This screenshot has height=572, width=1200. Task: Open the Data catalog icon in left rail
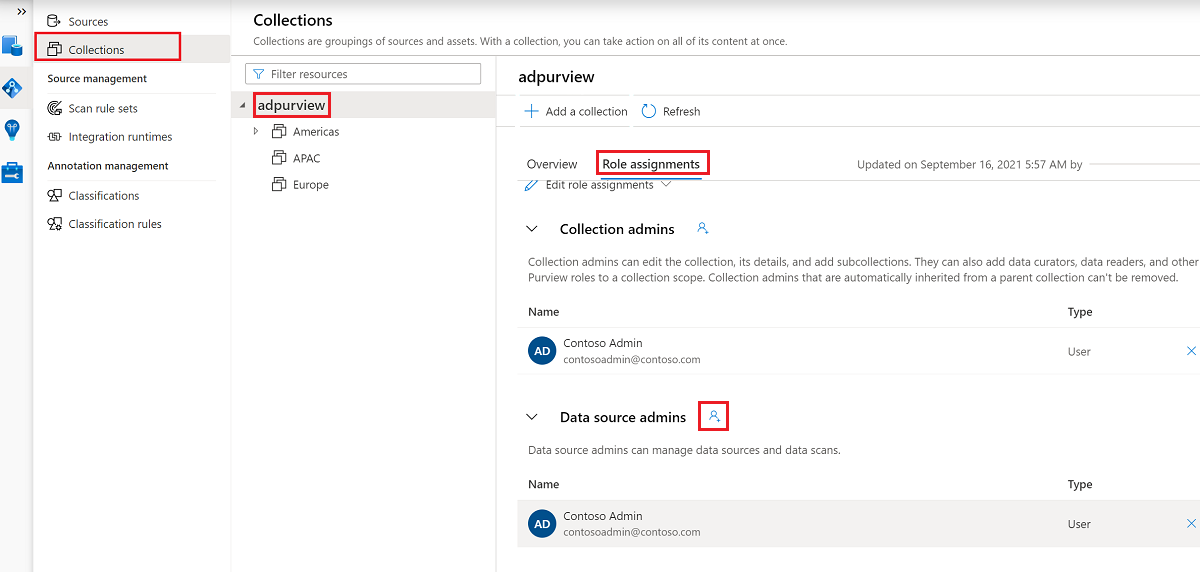[x=12, y=45]
